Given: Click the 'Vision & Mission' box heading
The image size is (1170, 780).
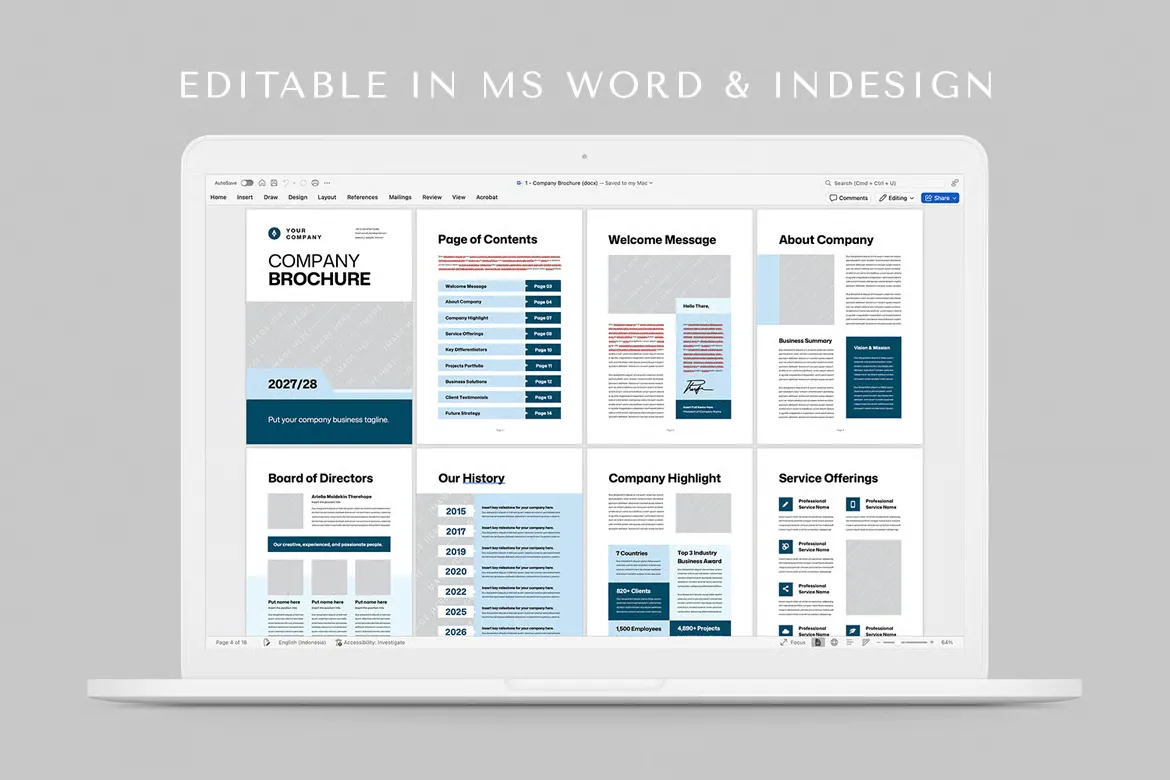Looking at the screenshot, I should [x=872, y=348].
